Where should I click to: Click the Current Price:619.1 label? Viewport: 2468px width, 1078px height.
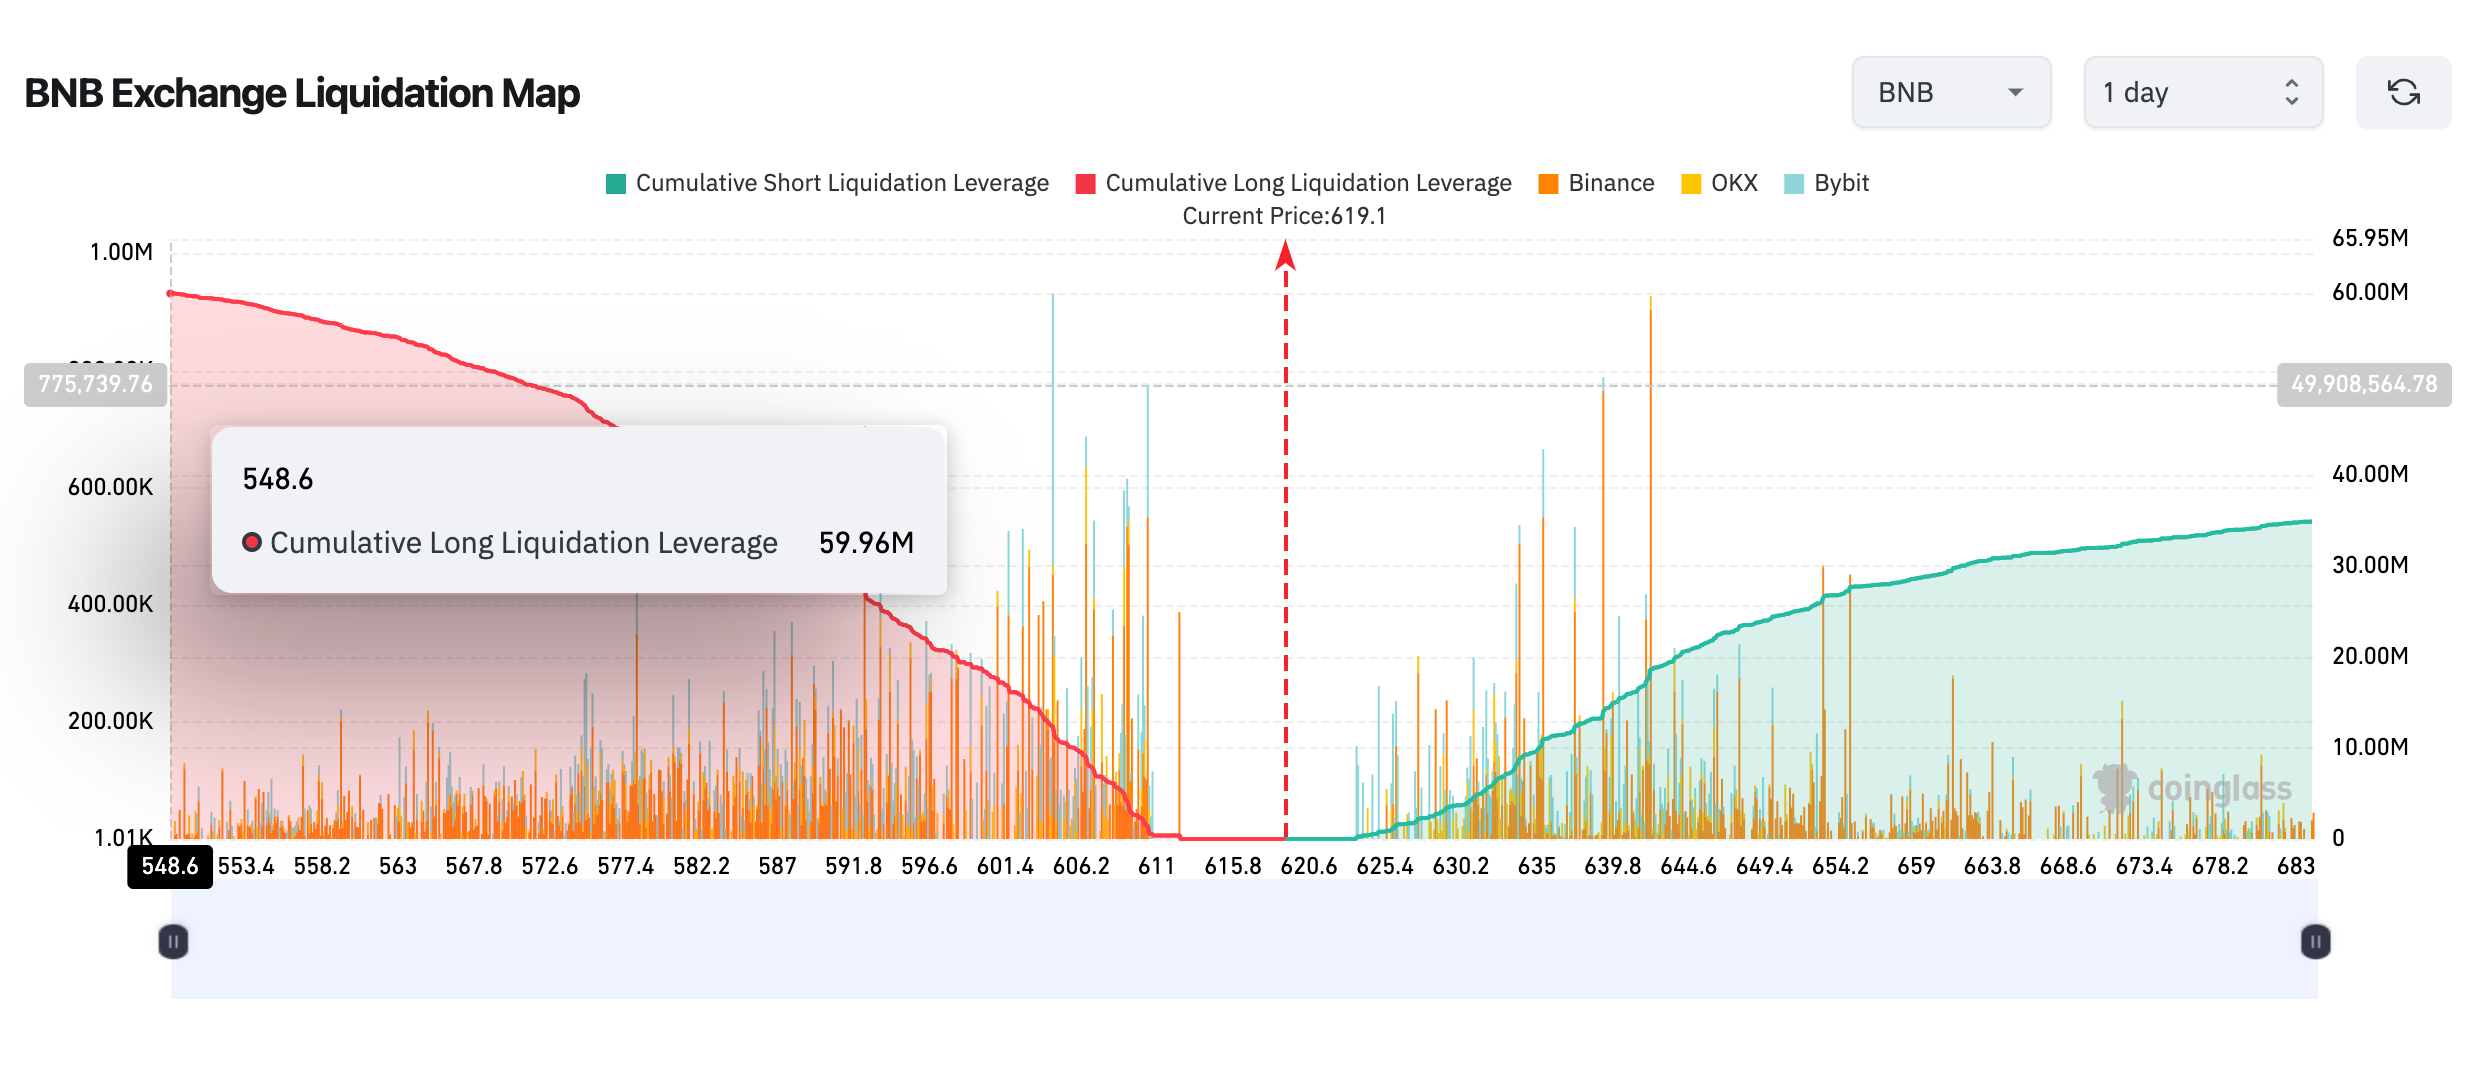[x=1284, y=216]
